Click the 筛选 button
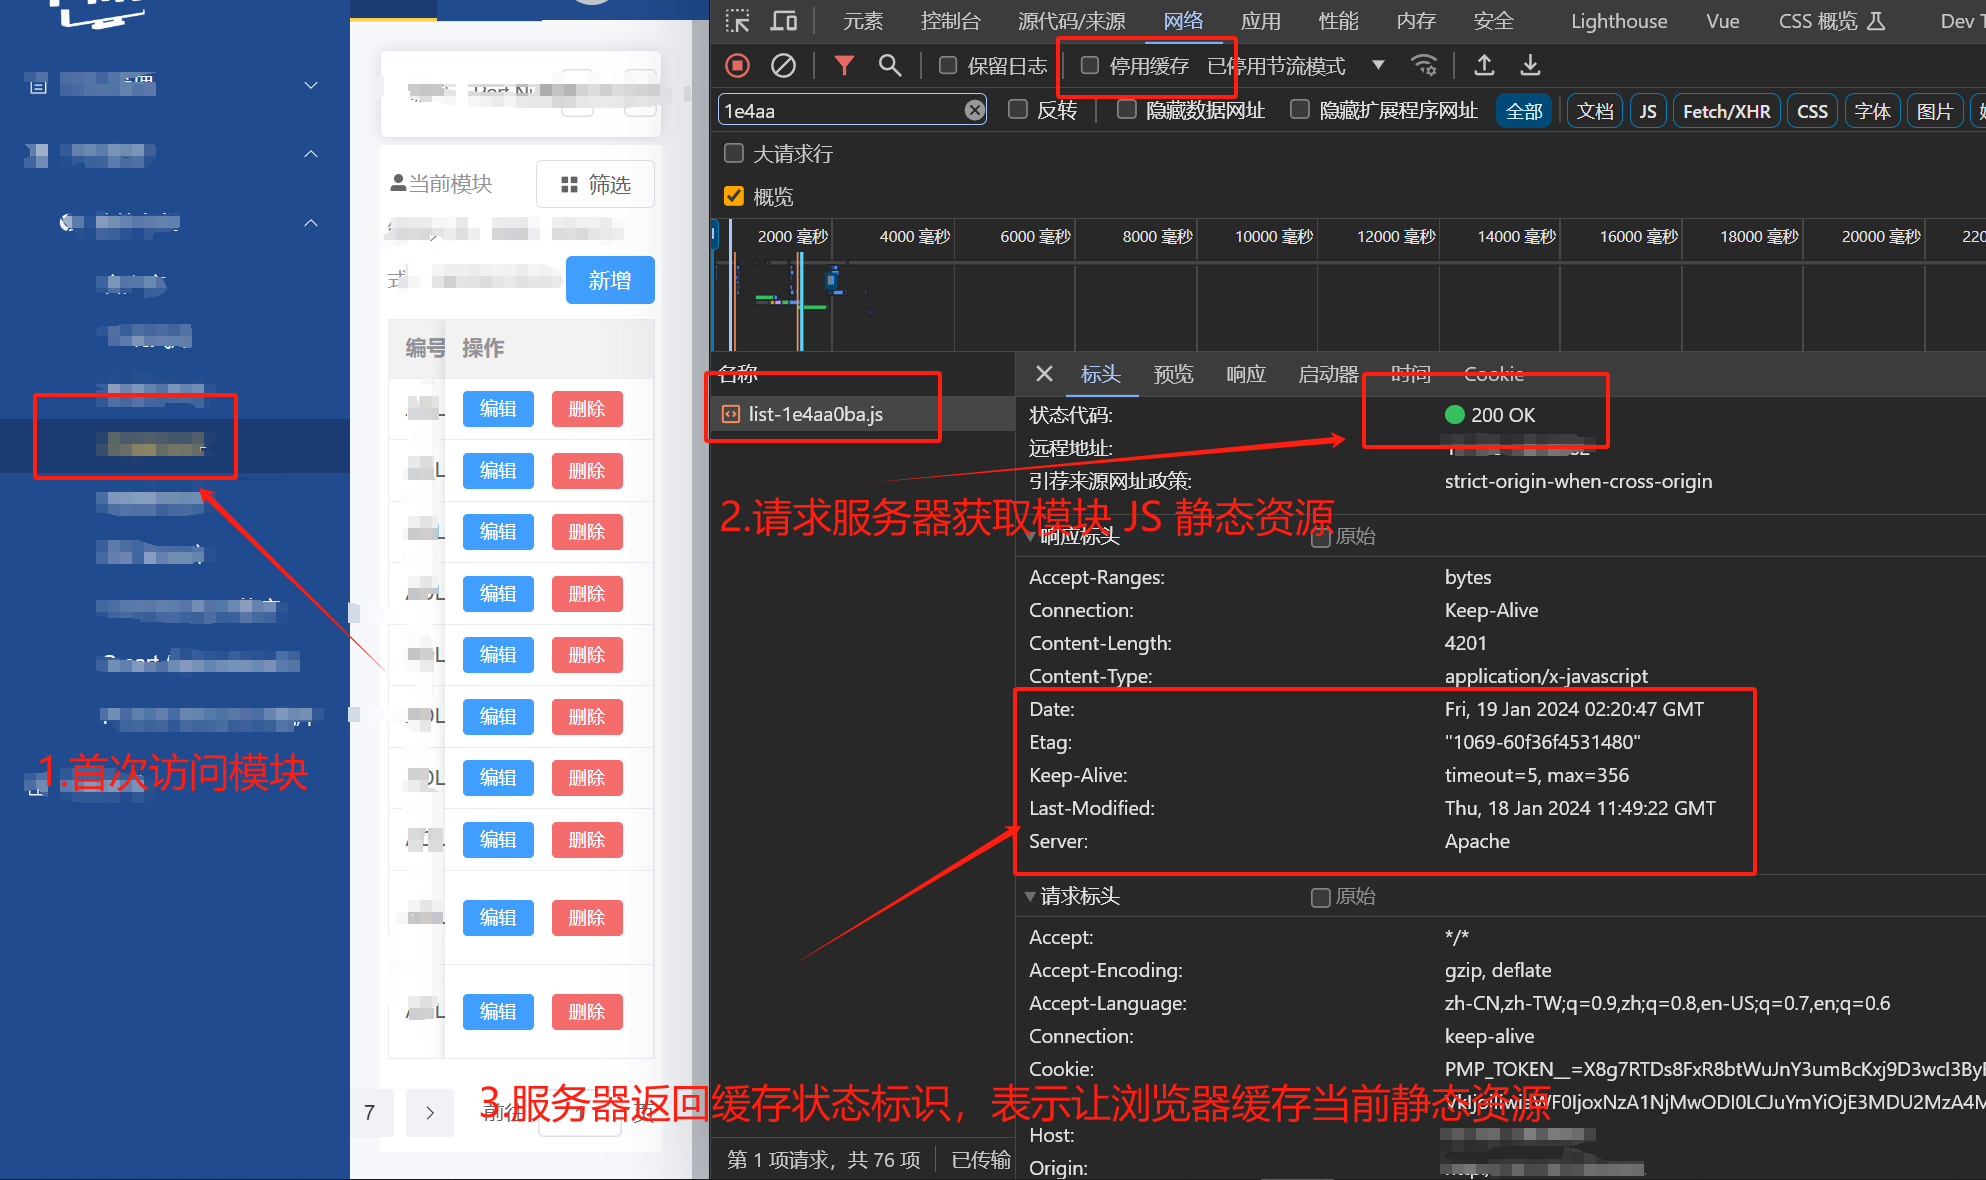 595,184
